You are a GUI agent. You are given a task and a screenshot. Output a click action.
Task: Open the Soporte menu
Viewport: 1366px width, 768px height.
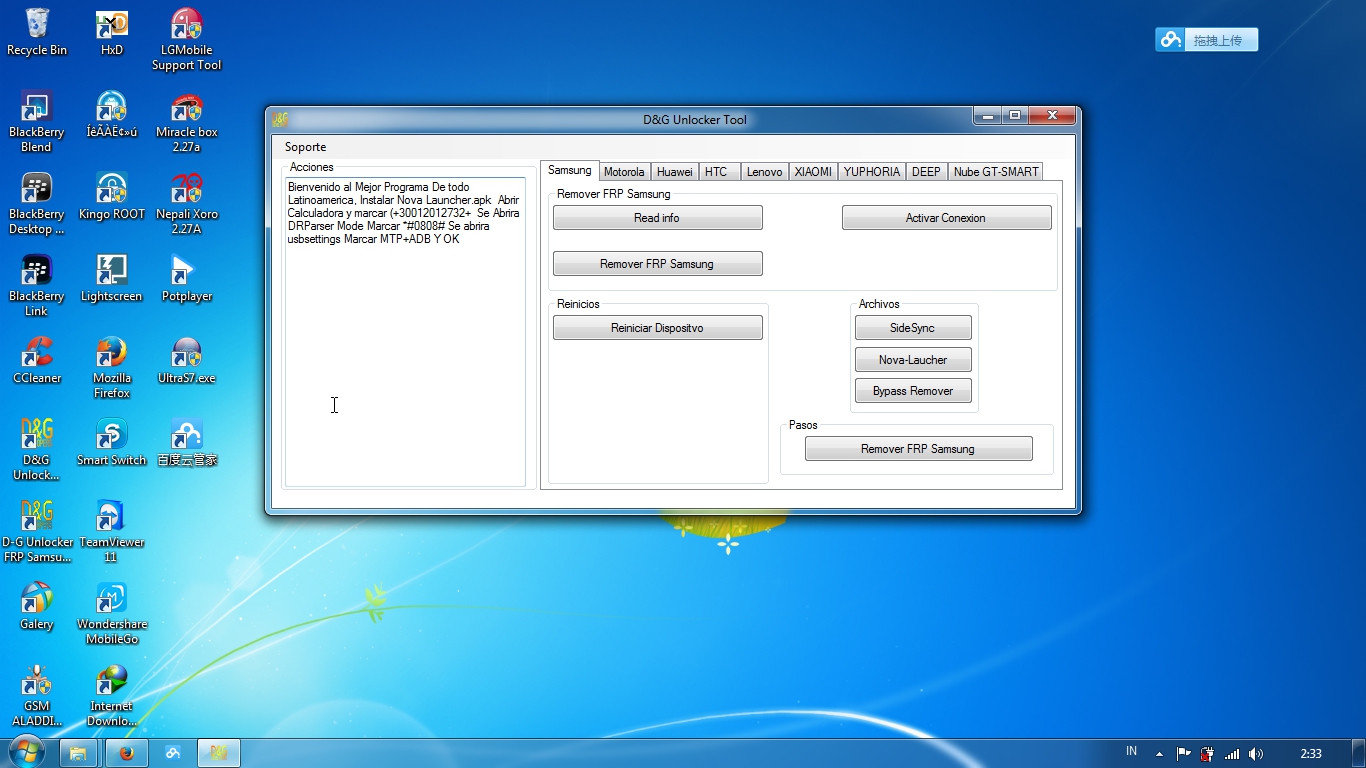(305, 147)
